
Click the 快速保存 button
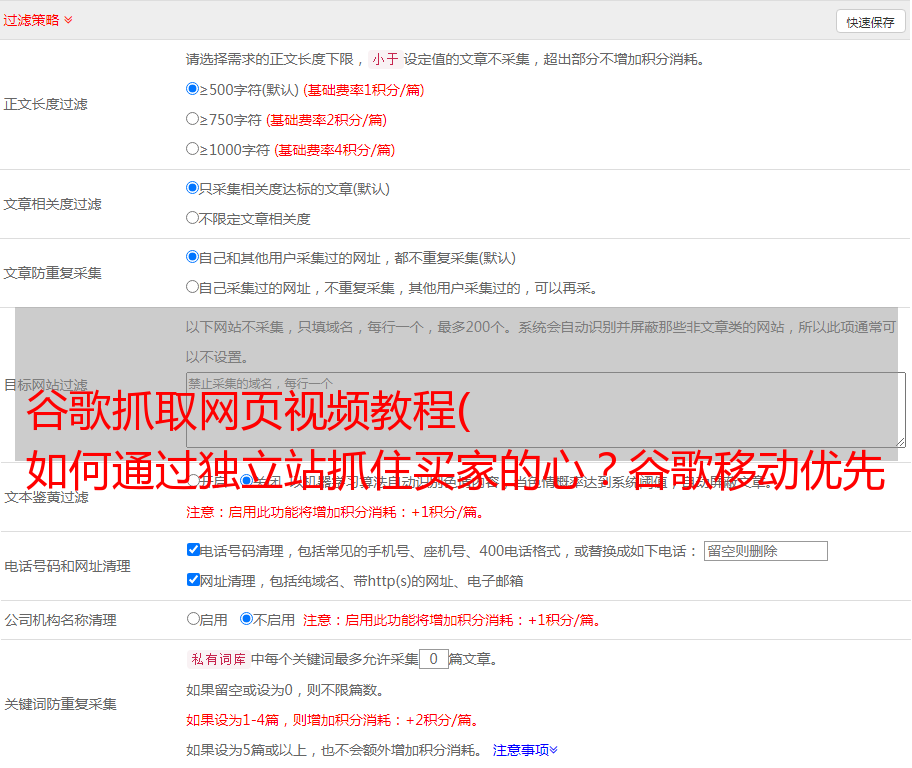[869, 22]
